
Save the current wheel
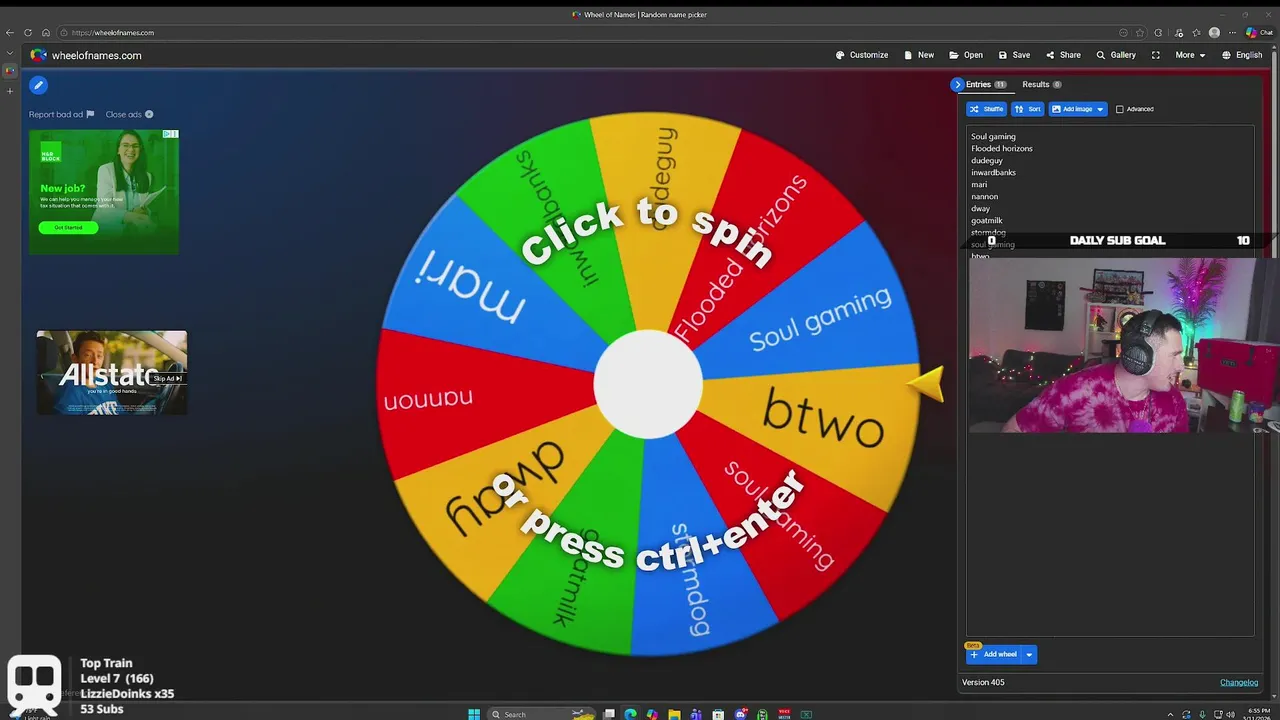[1014, 55]
